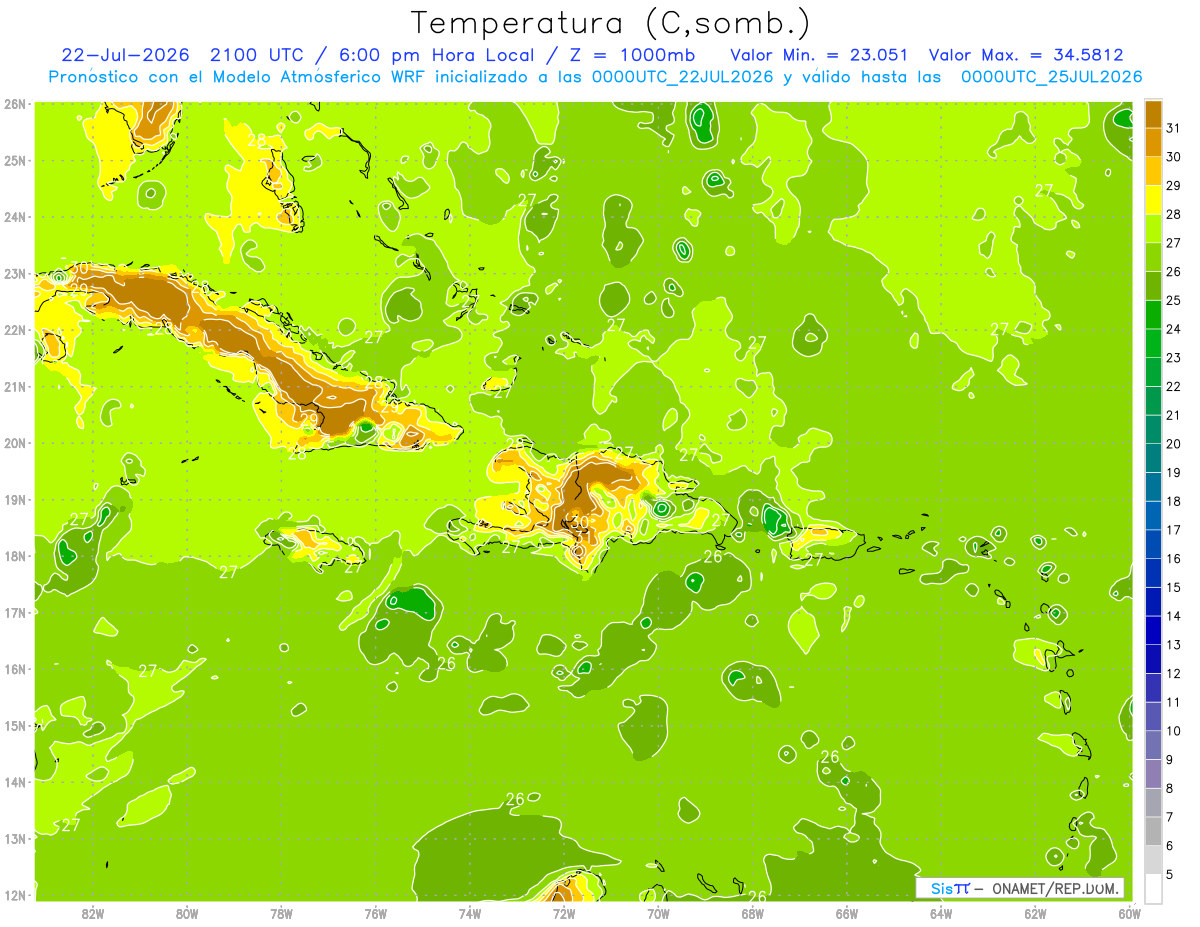Click the '80W' longitude axis label

pos(187,912)
